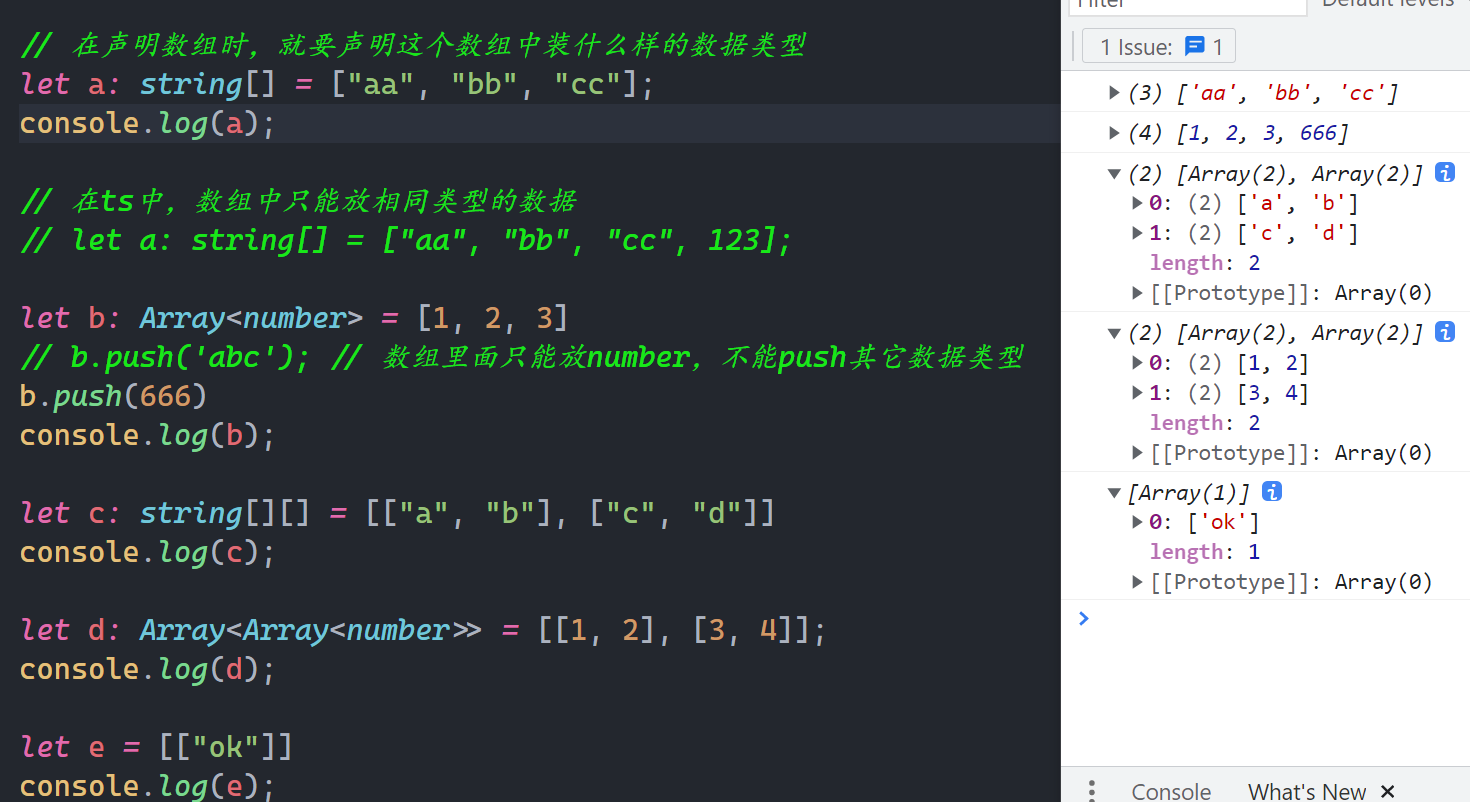1470x802 pixels.
Task: Click info icon next to [Array(1)] log
Action: [x=1272, y=491]
